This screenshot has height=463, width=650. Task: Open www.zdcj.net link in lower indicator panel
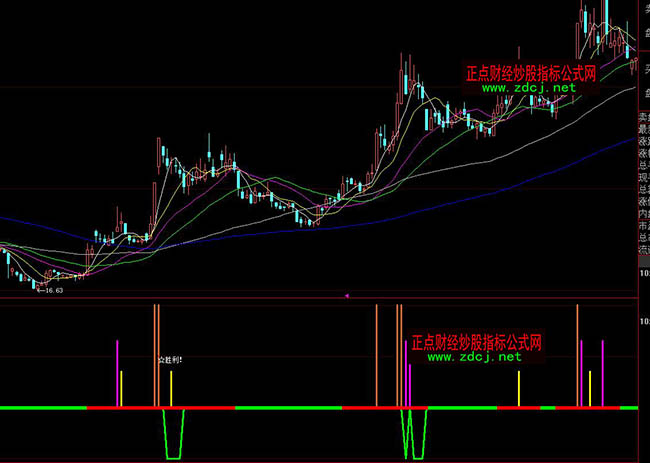coord(474,357)
